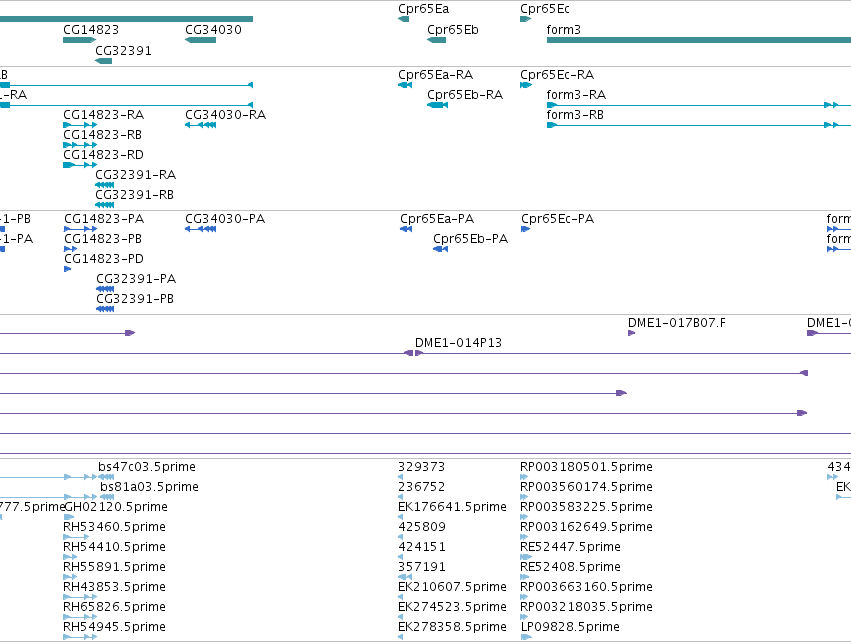Select protein label CG34030-PA
Viewport: 851px width, 642px height.
click(225, 219)
